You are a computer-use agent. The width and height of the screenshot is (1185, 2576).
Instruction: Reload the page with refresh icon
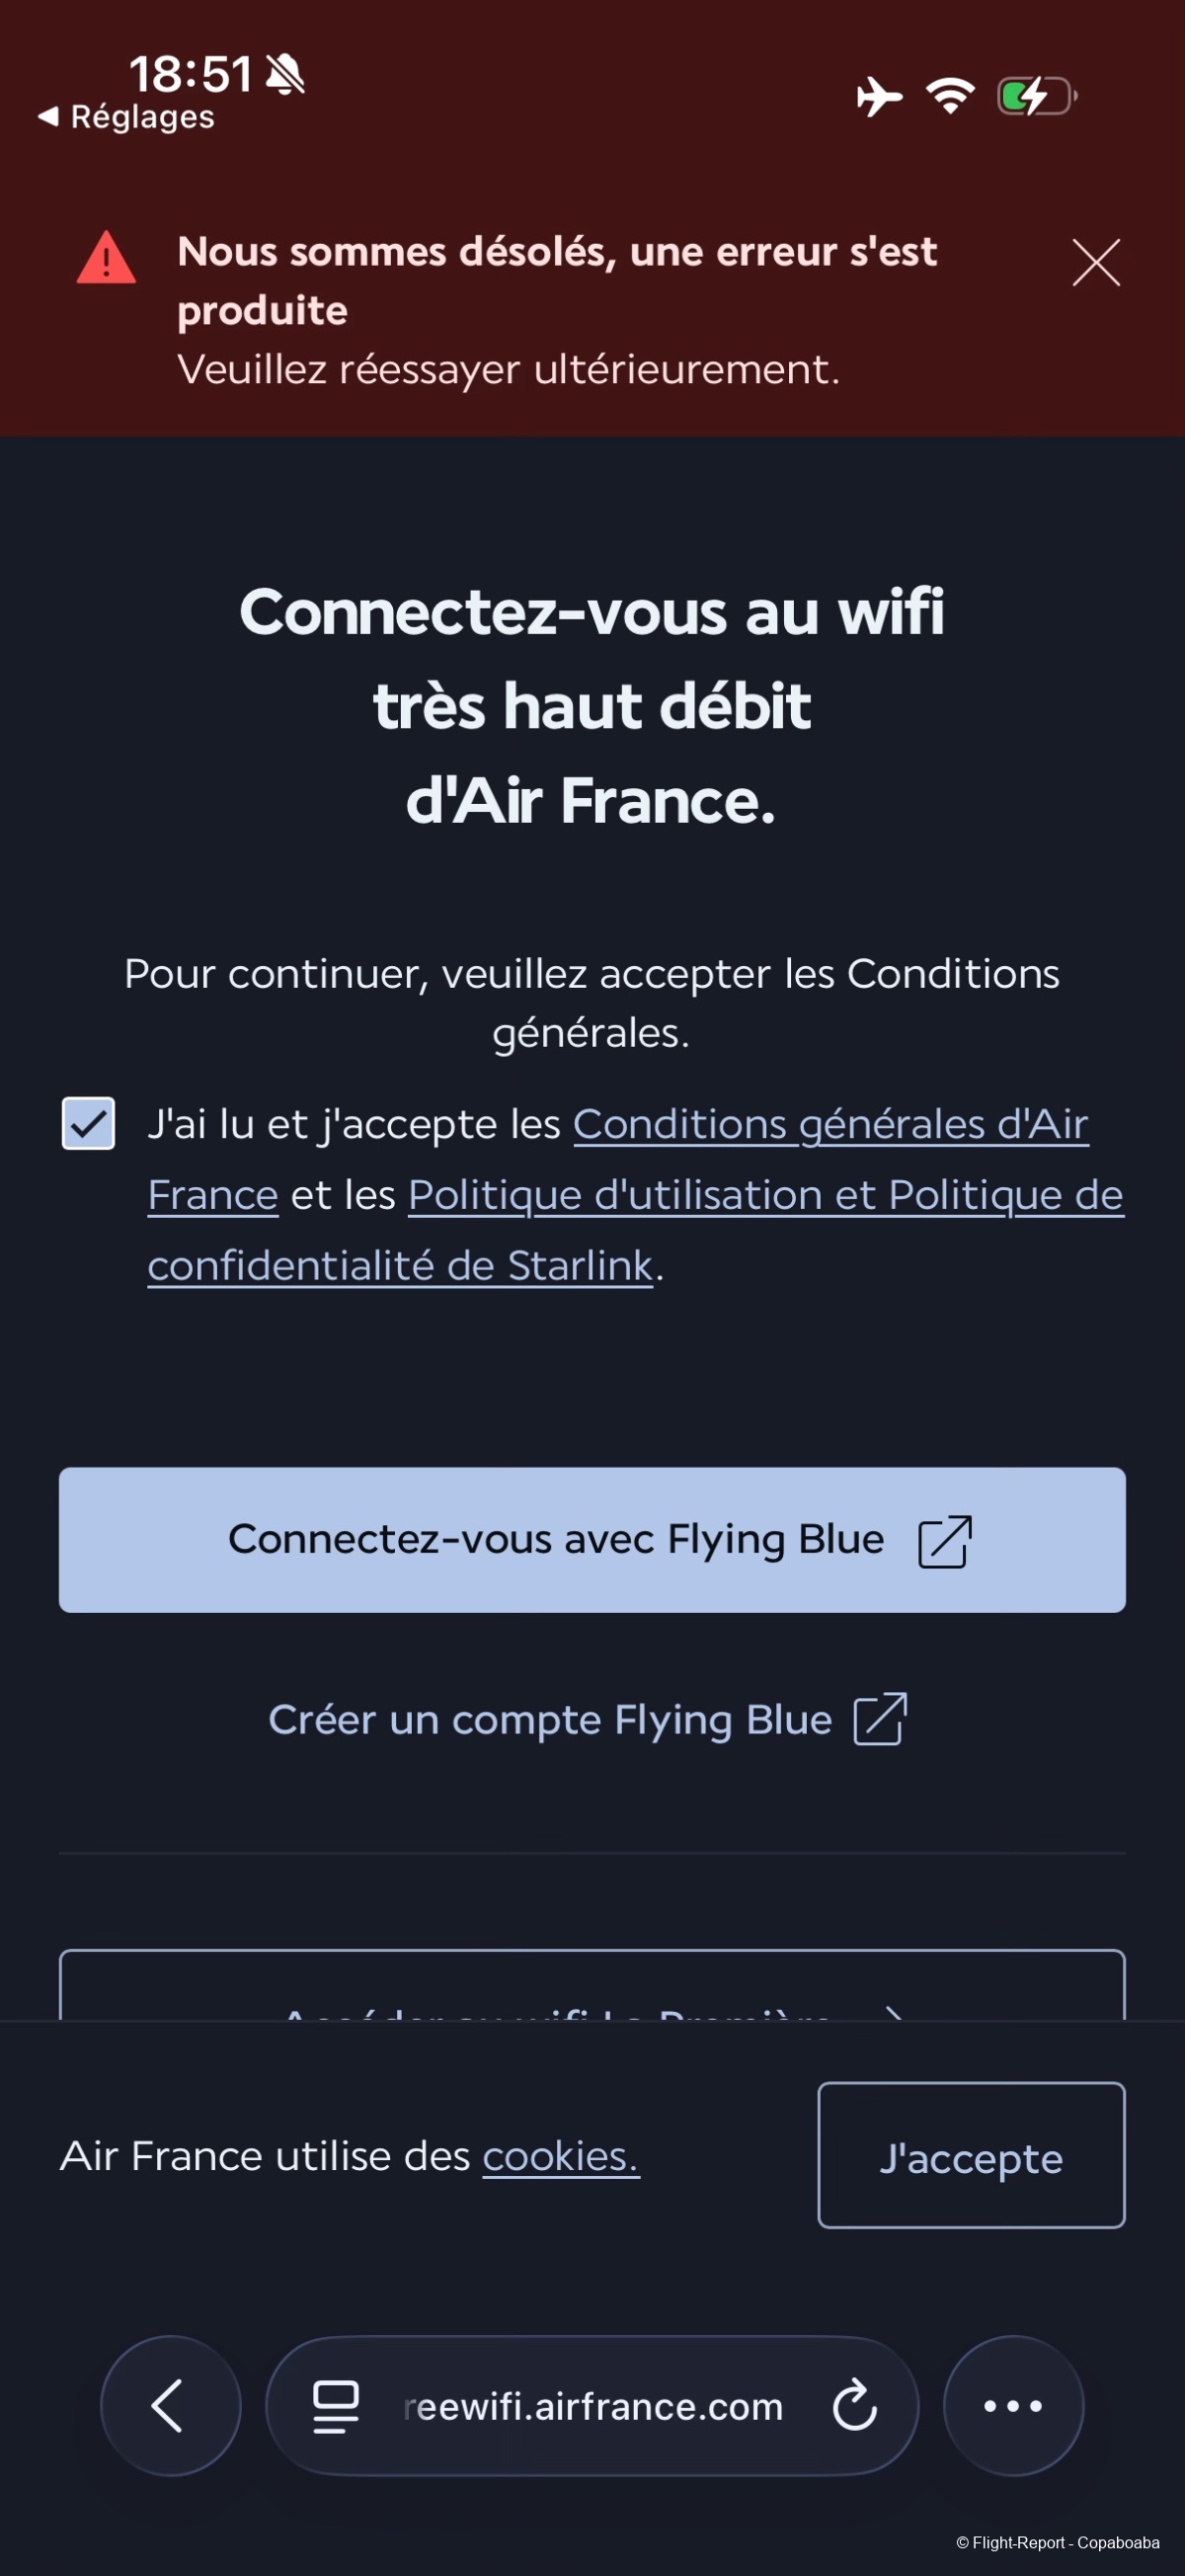[x=855, y=2406]
